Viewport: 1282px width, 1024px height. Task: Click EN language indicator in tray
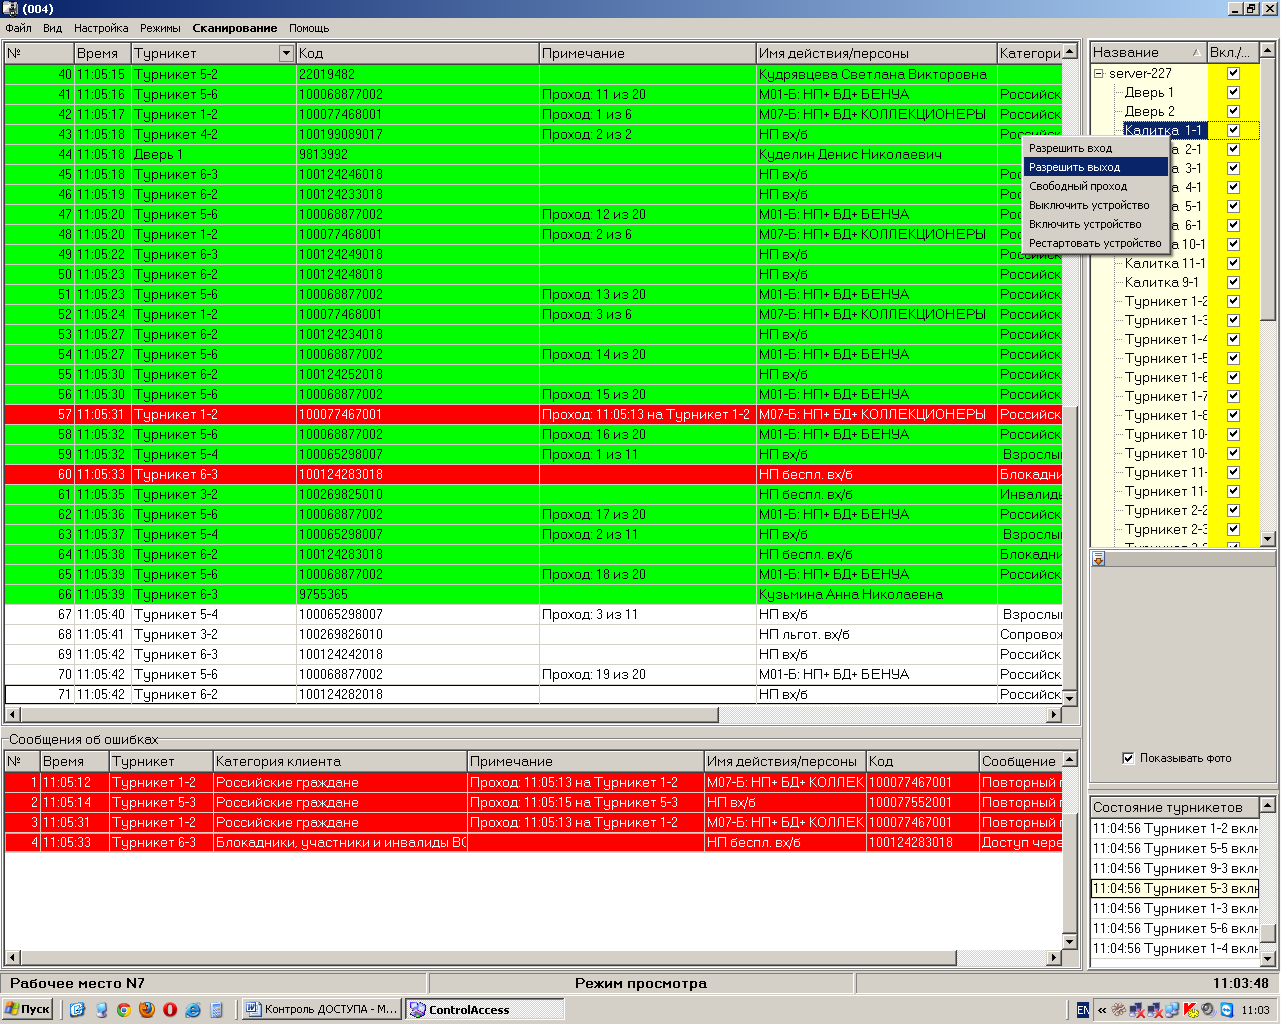1083,1010
